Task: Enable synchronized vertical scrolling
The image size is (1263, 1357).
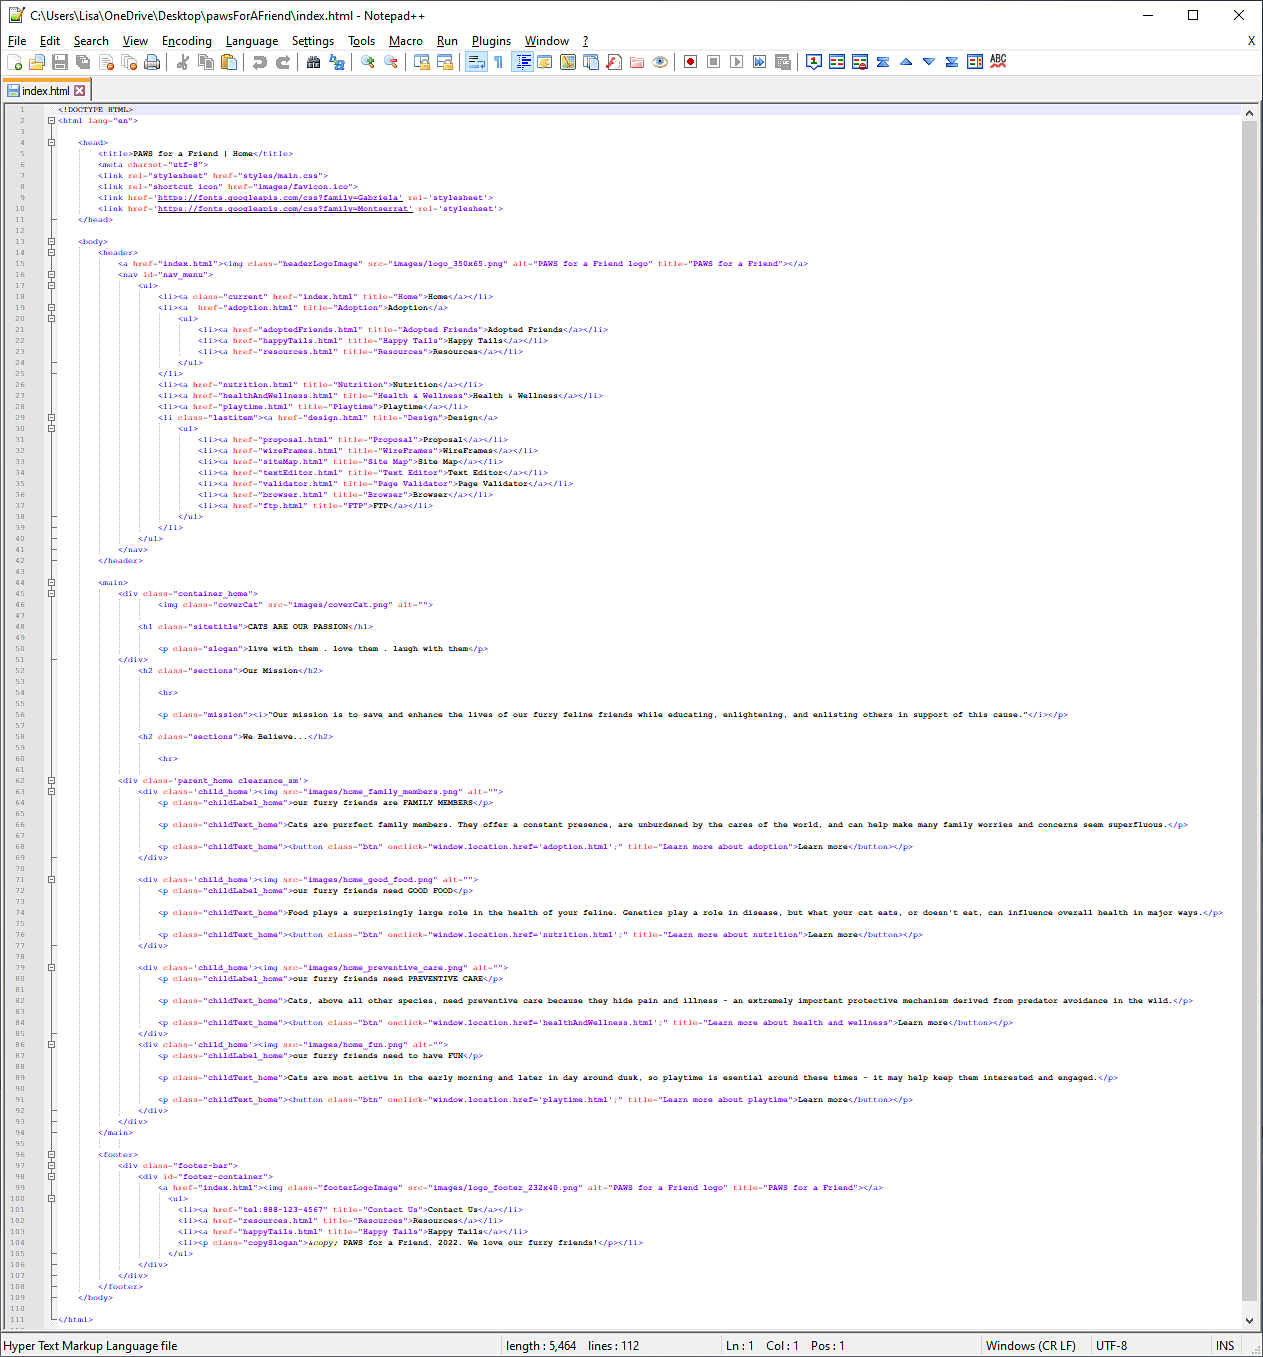Action: coord(421,61)
